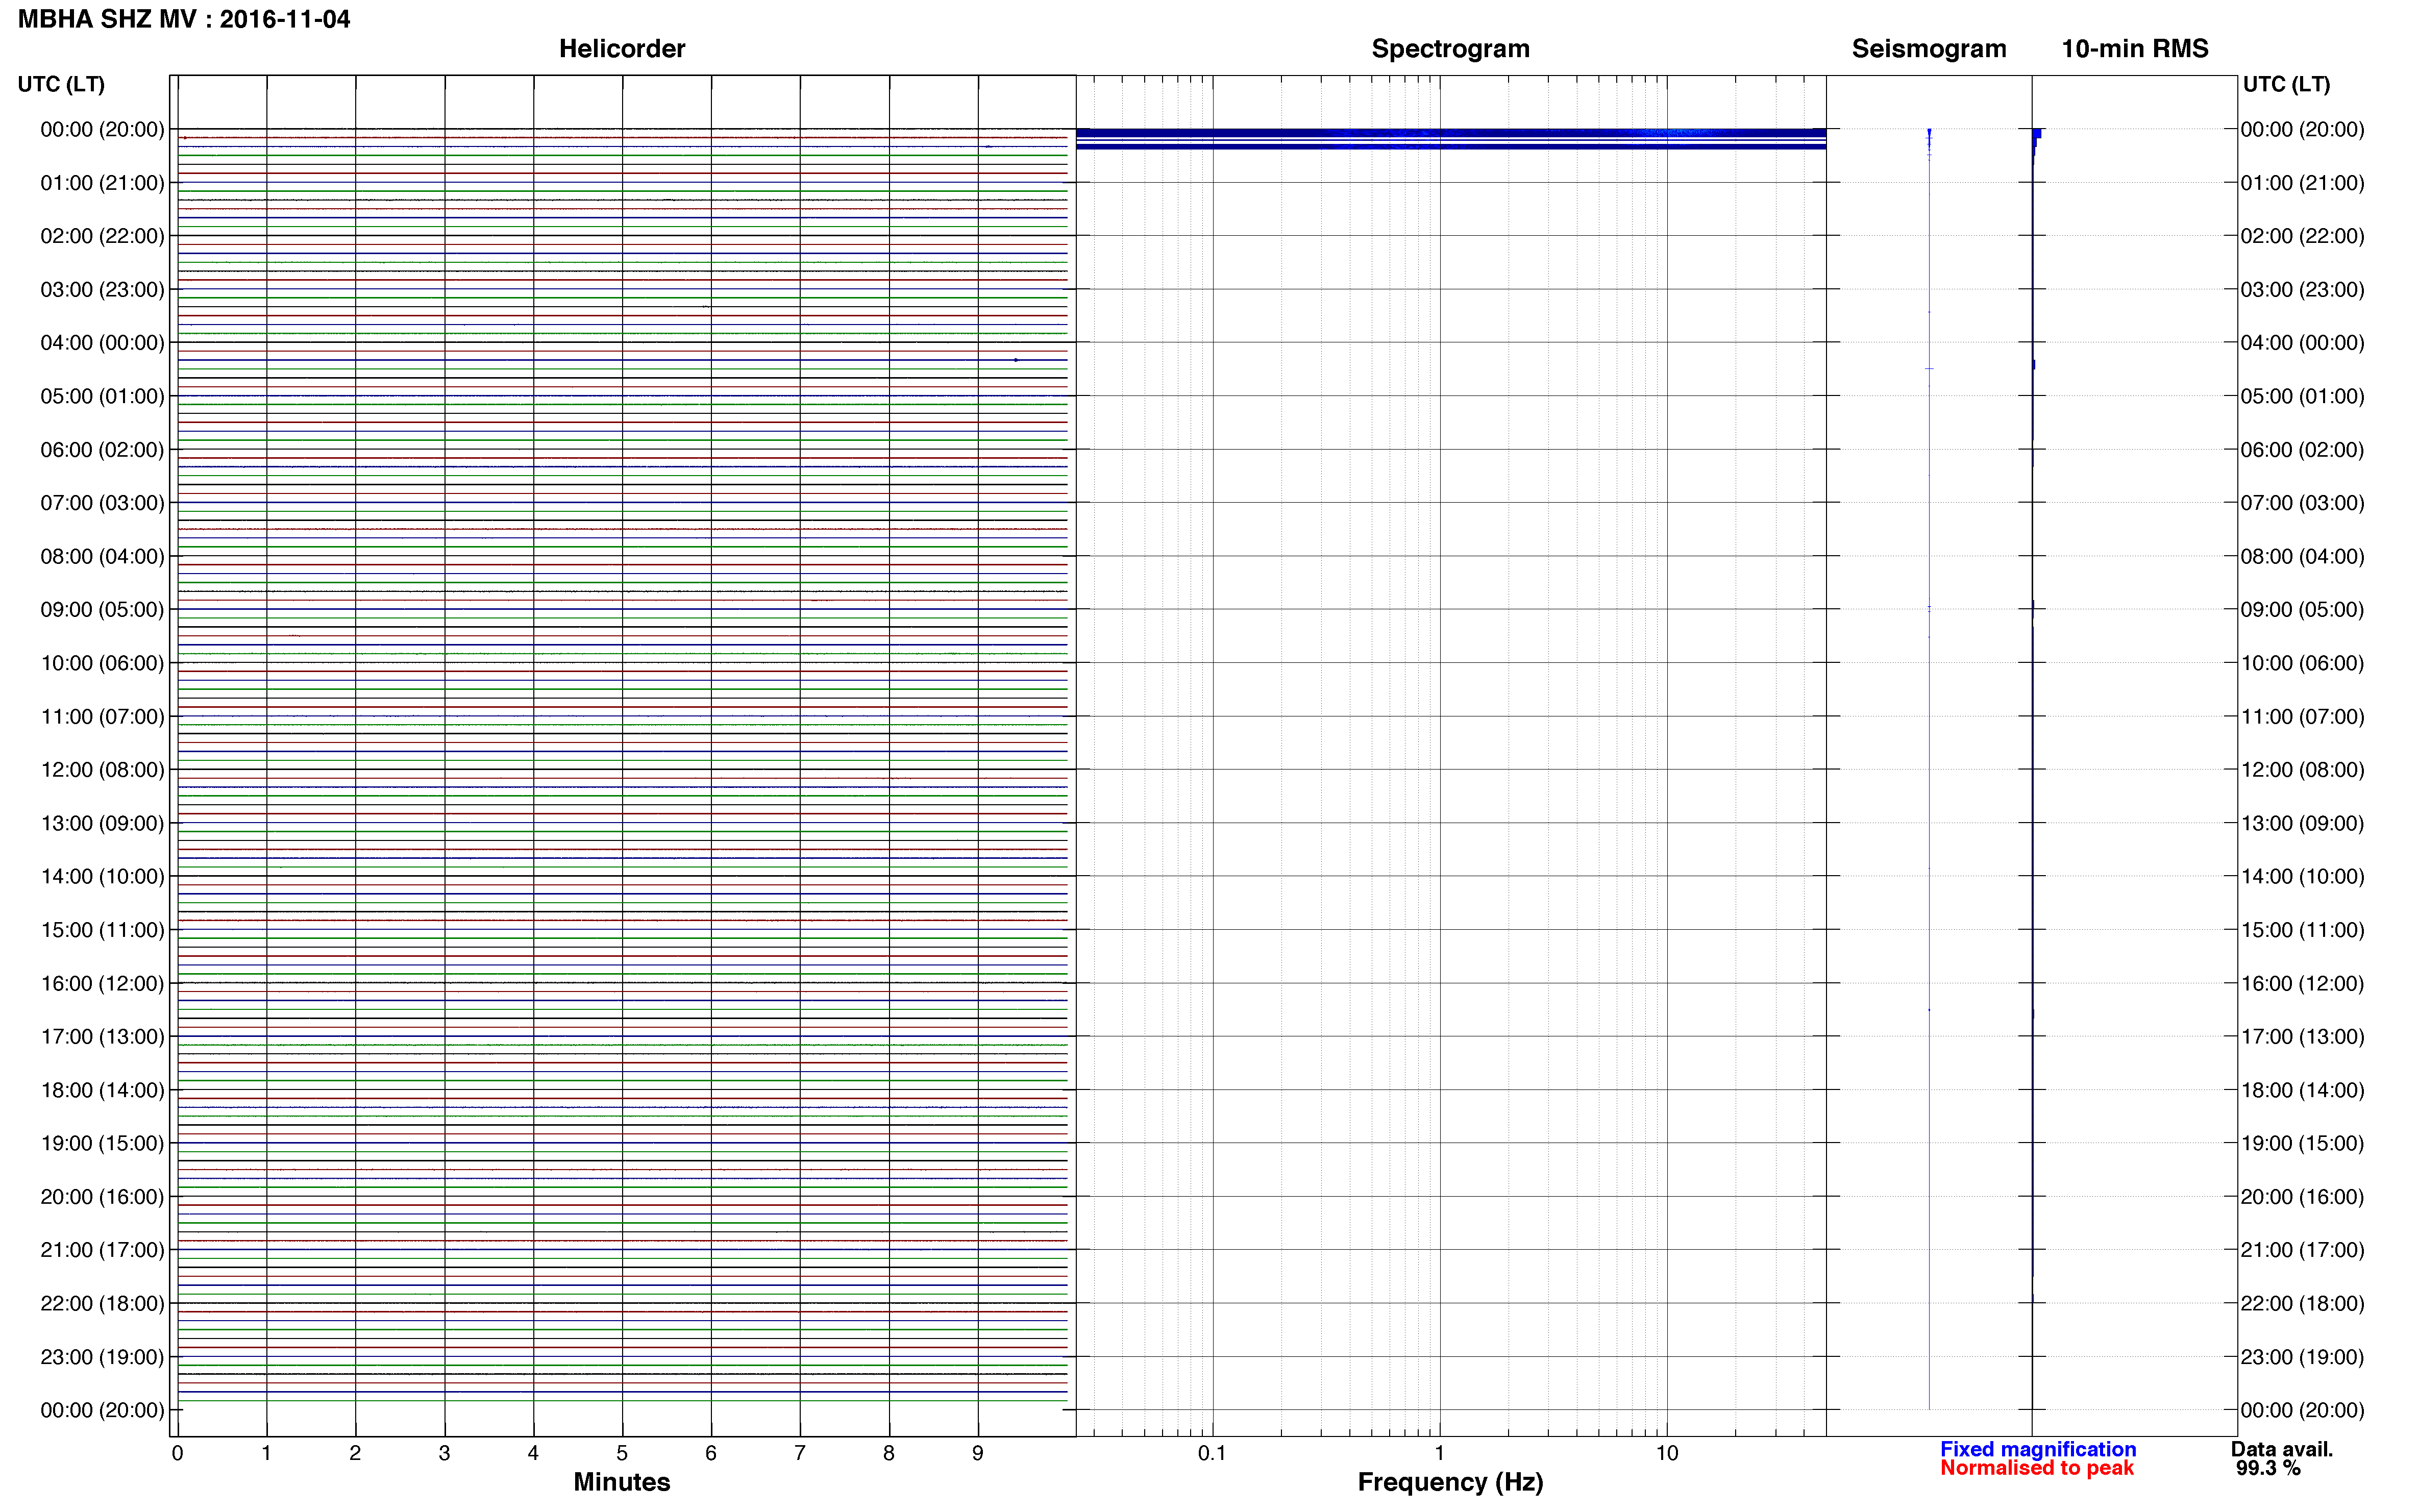Click the plot title 'MBHA SHZ MV : 2016-11-04'

[x=184, y=19]
